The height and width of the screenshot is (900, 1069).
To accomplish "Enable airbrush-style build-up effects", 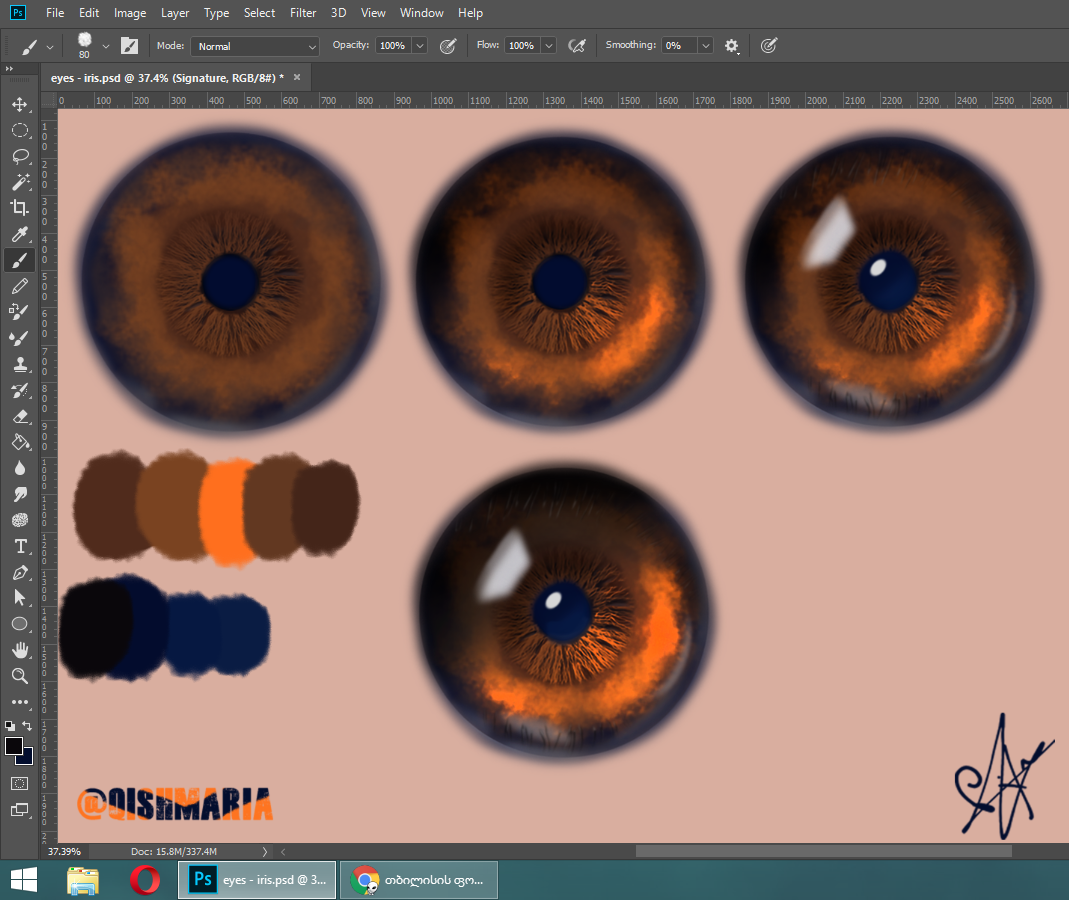I will (577, 46).
